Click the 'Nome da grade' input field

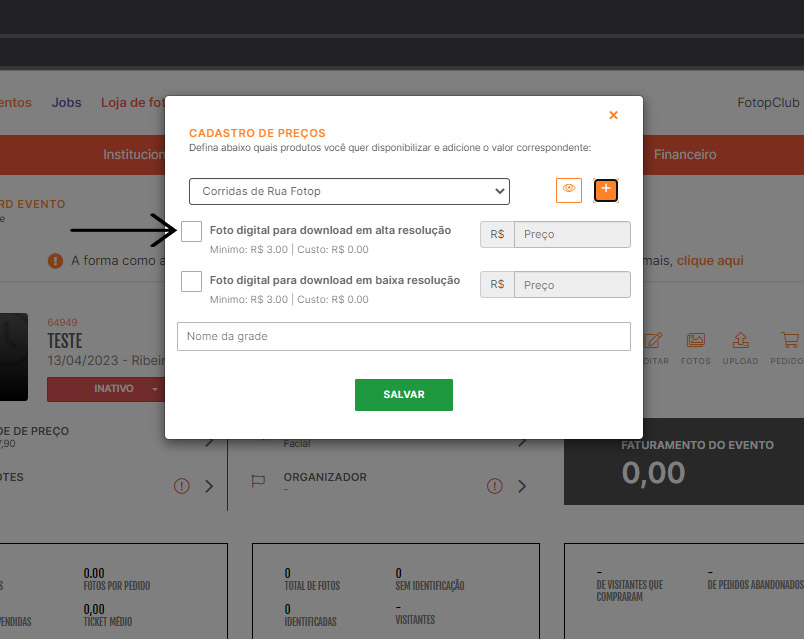403,336
